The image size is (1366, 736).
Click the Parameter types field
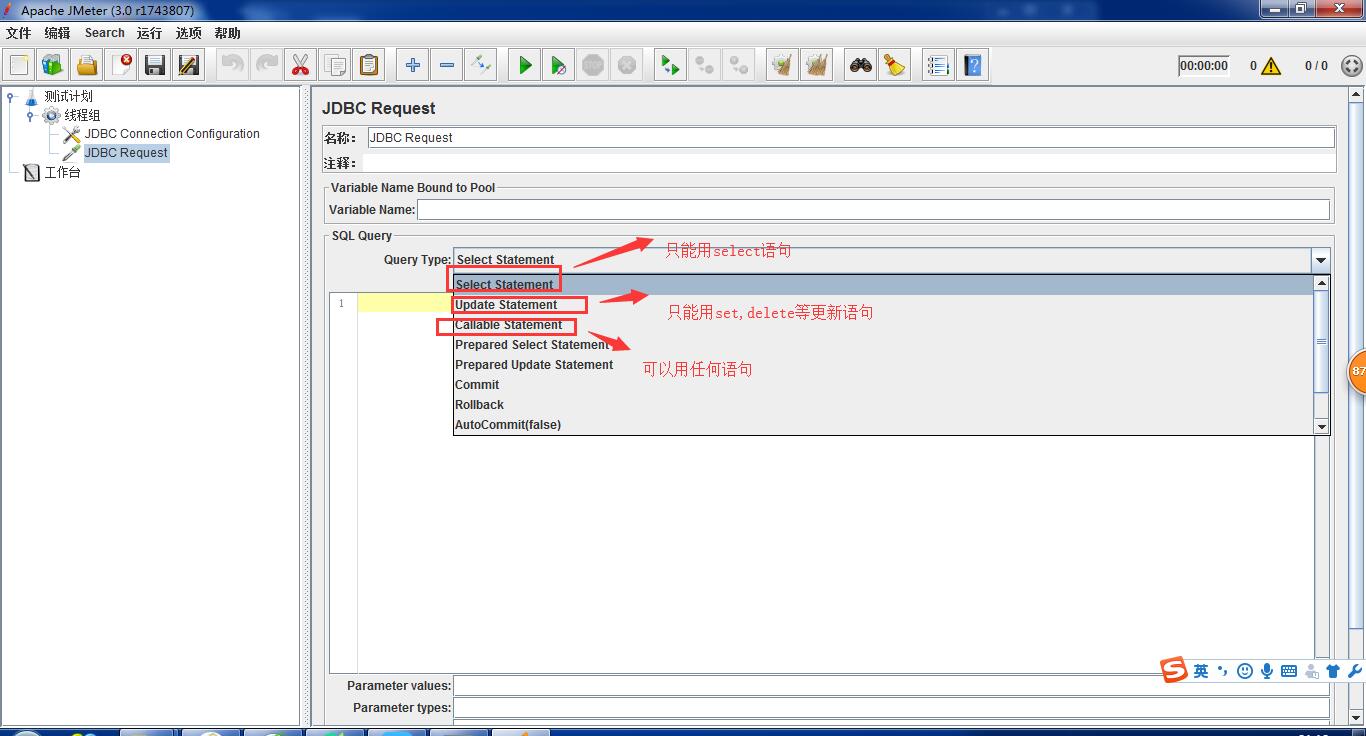[891, 708]
